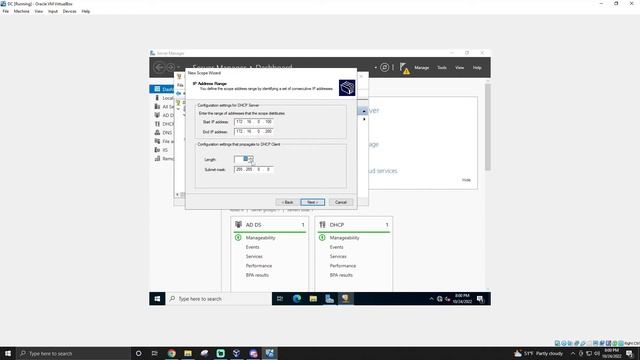Select All Servers in the sidebar
The height and width of the screenshot is (360, 640).
coord(163,107)
